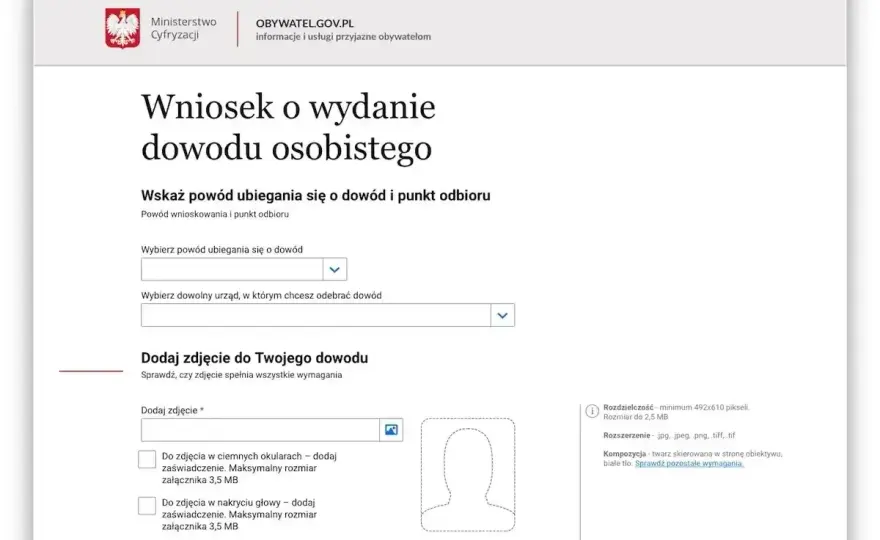Click the Polish eagle emblem logo
Image resolution: width=880 pixels, height=540 pixels.
[122, 28]
